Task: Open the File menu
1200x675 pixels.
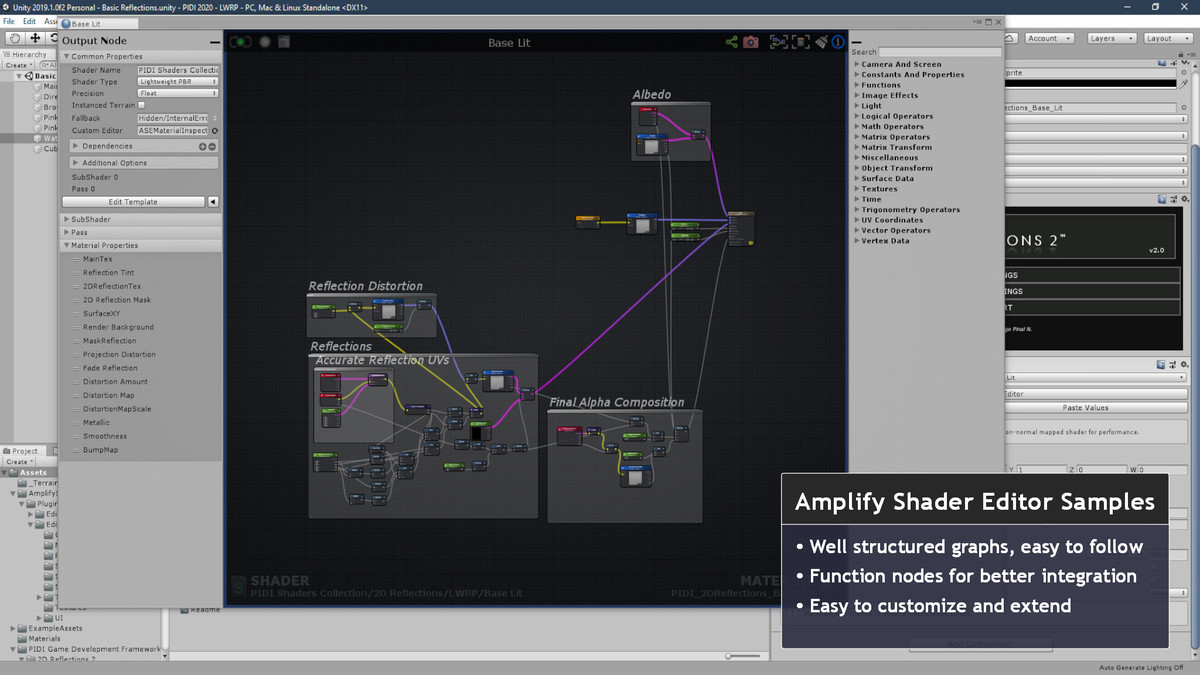Action: [9, 21]
